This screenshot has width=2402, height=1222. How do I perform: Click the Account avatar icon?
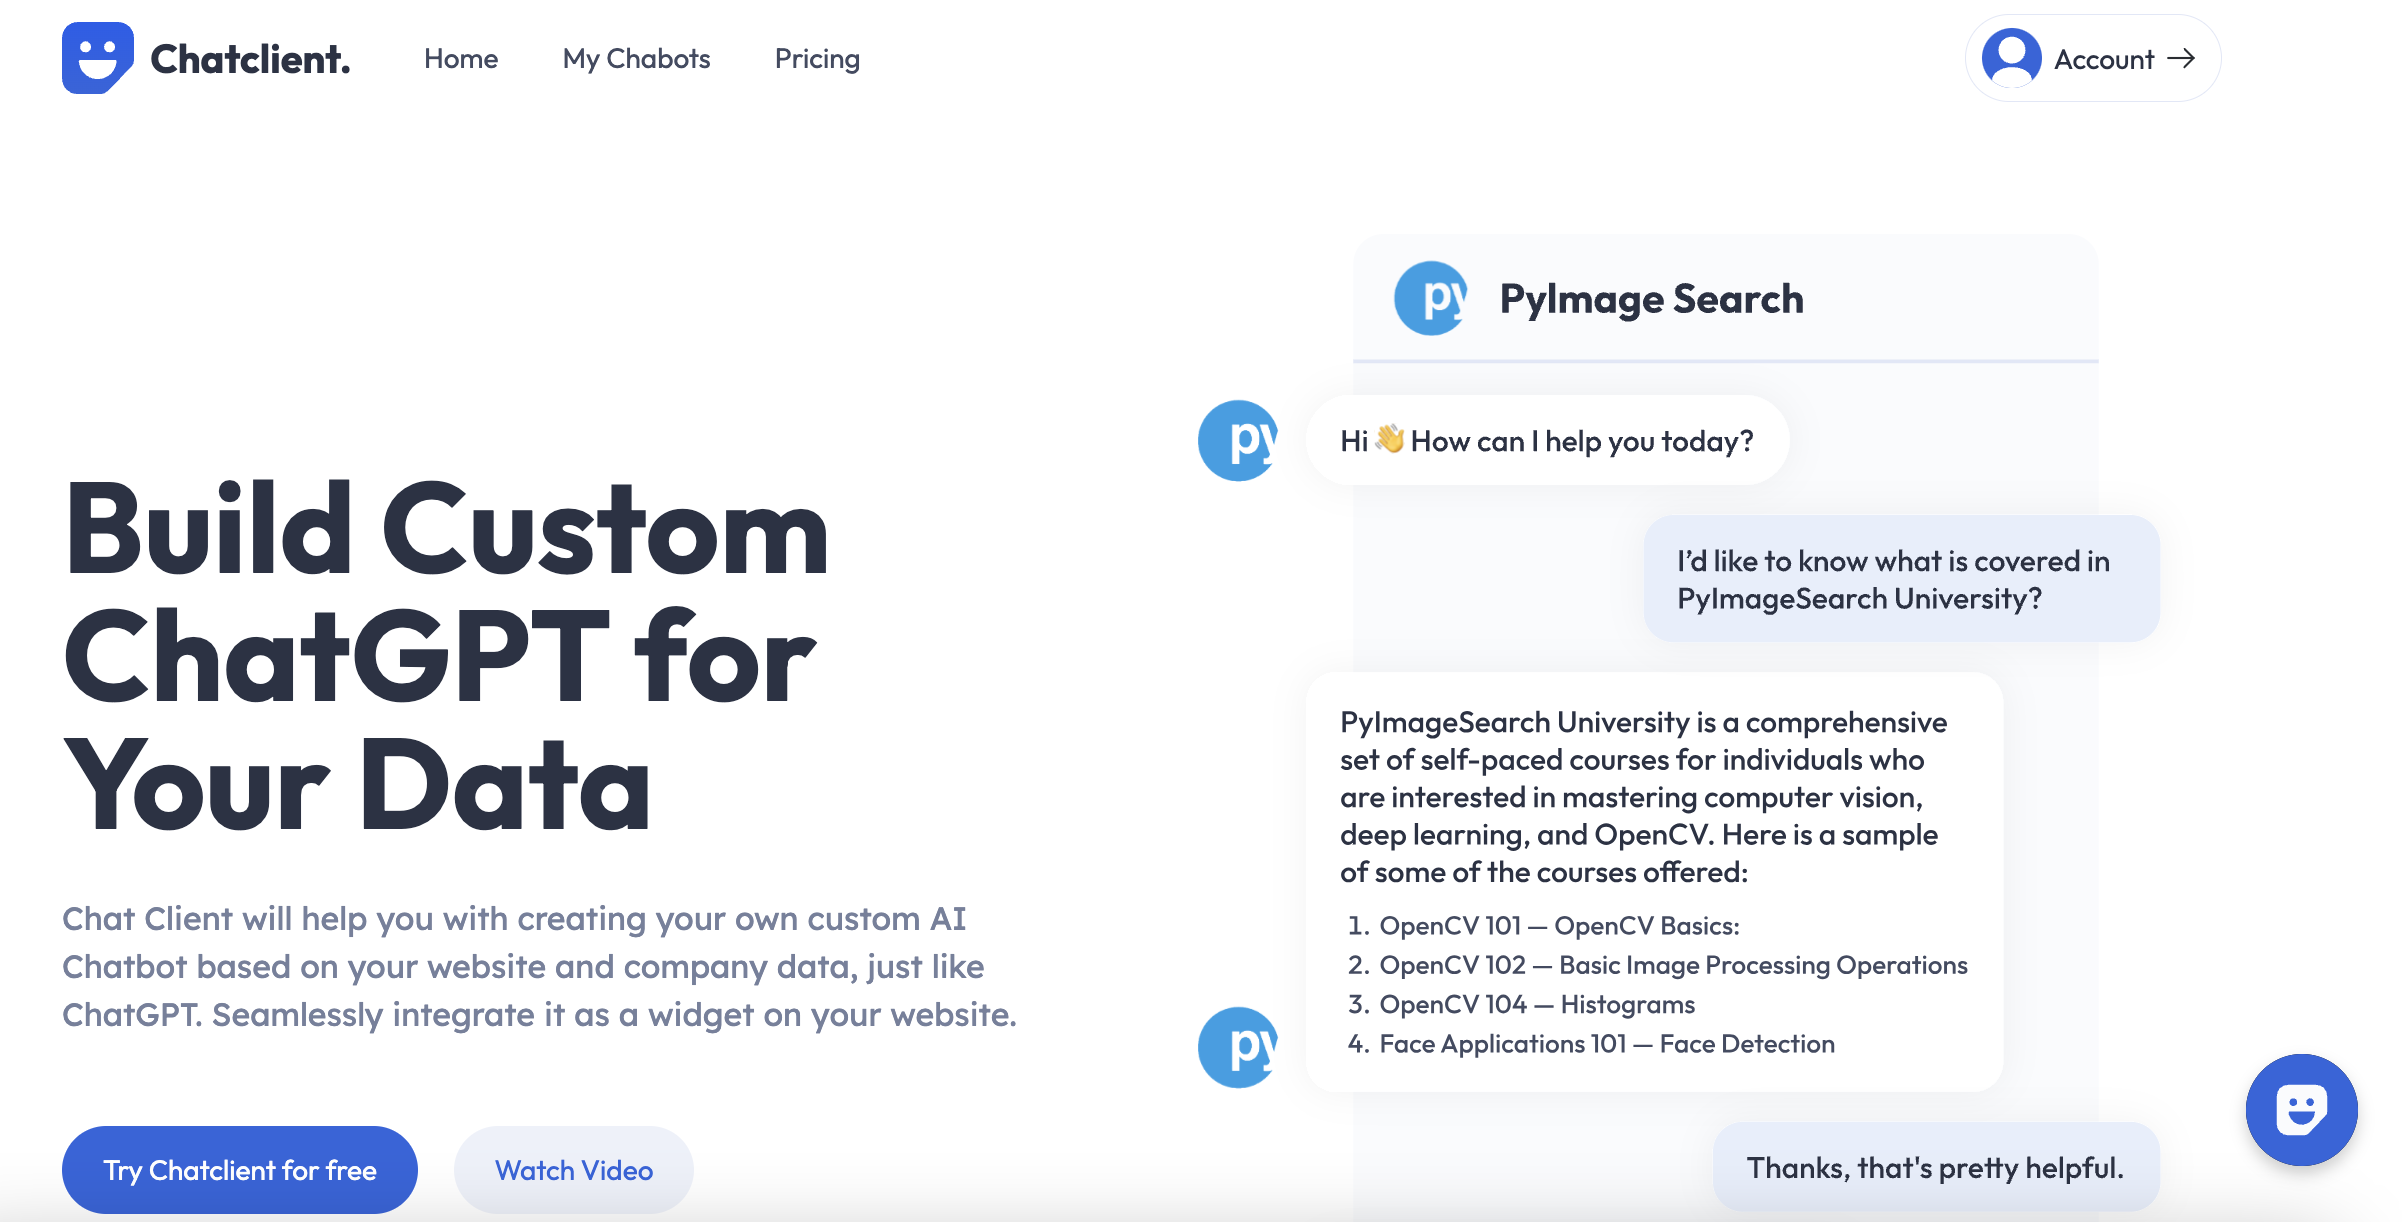coord(2014,58)
